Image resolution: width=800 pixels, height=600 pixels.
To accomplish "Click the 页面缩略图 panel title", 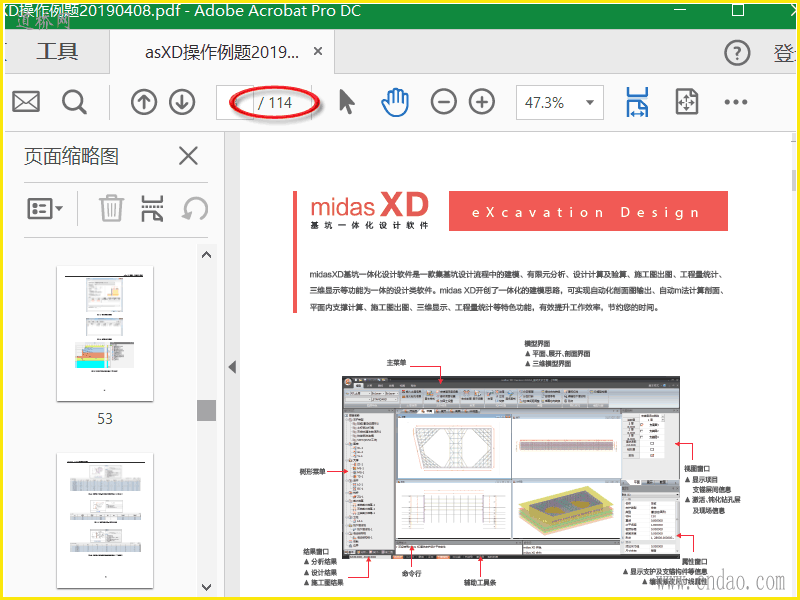I will tap(71, 156).
